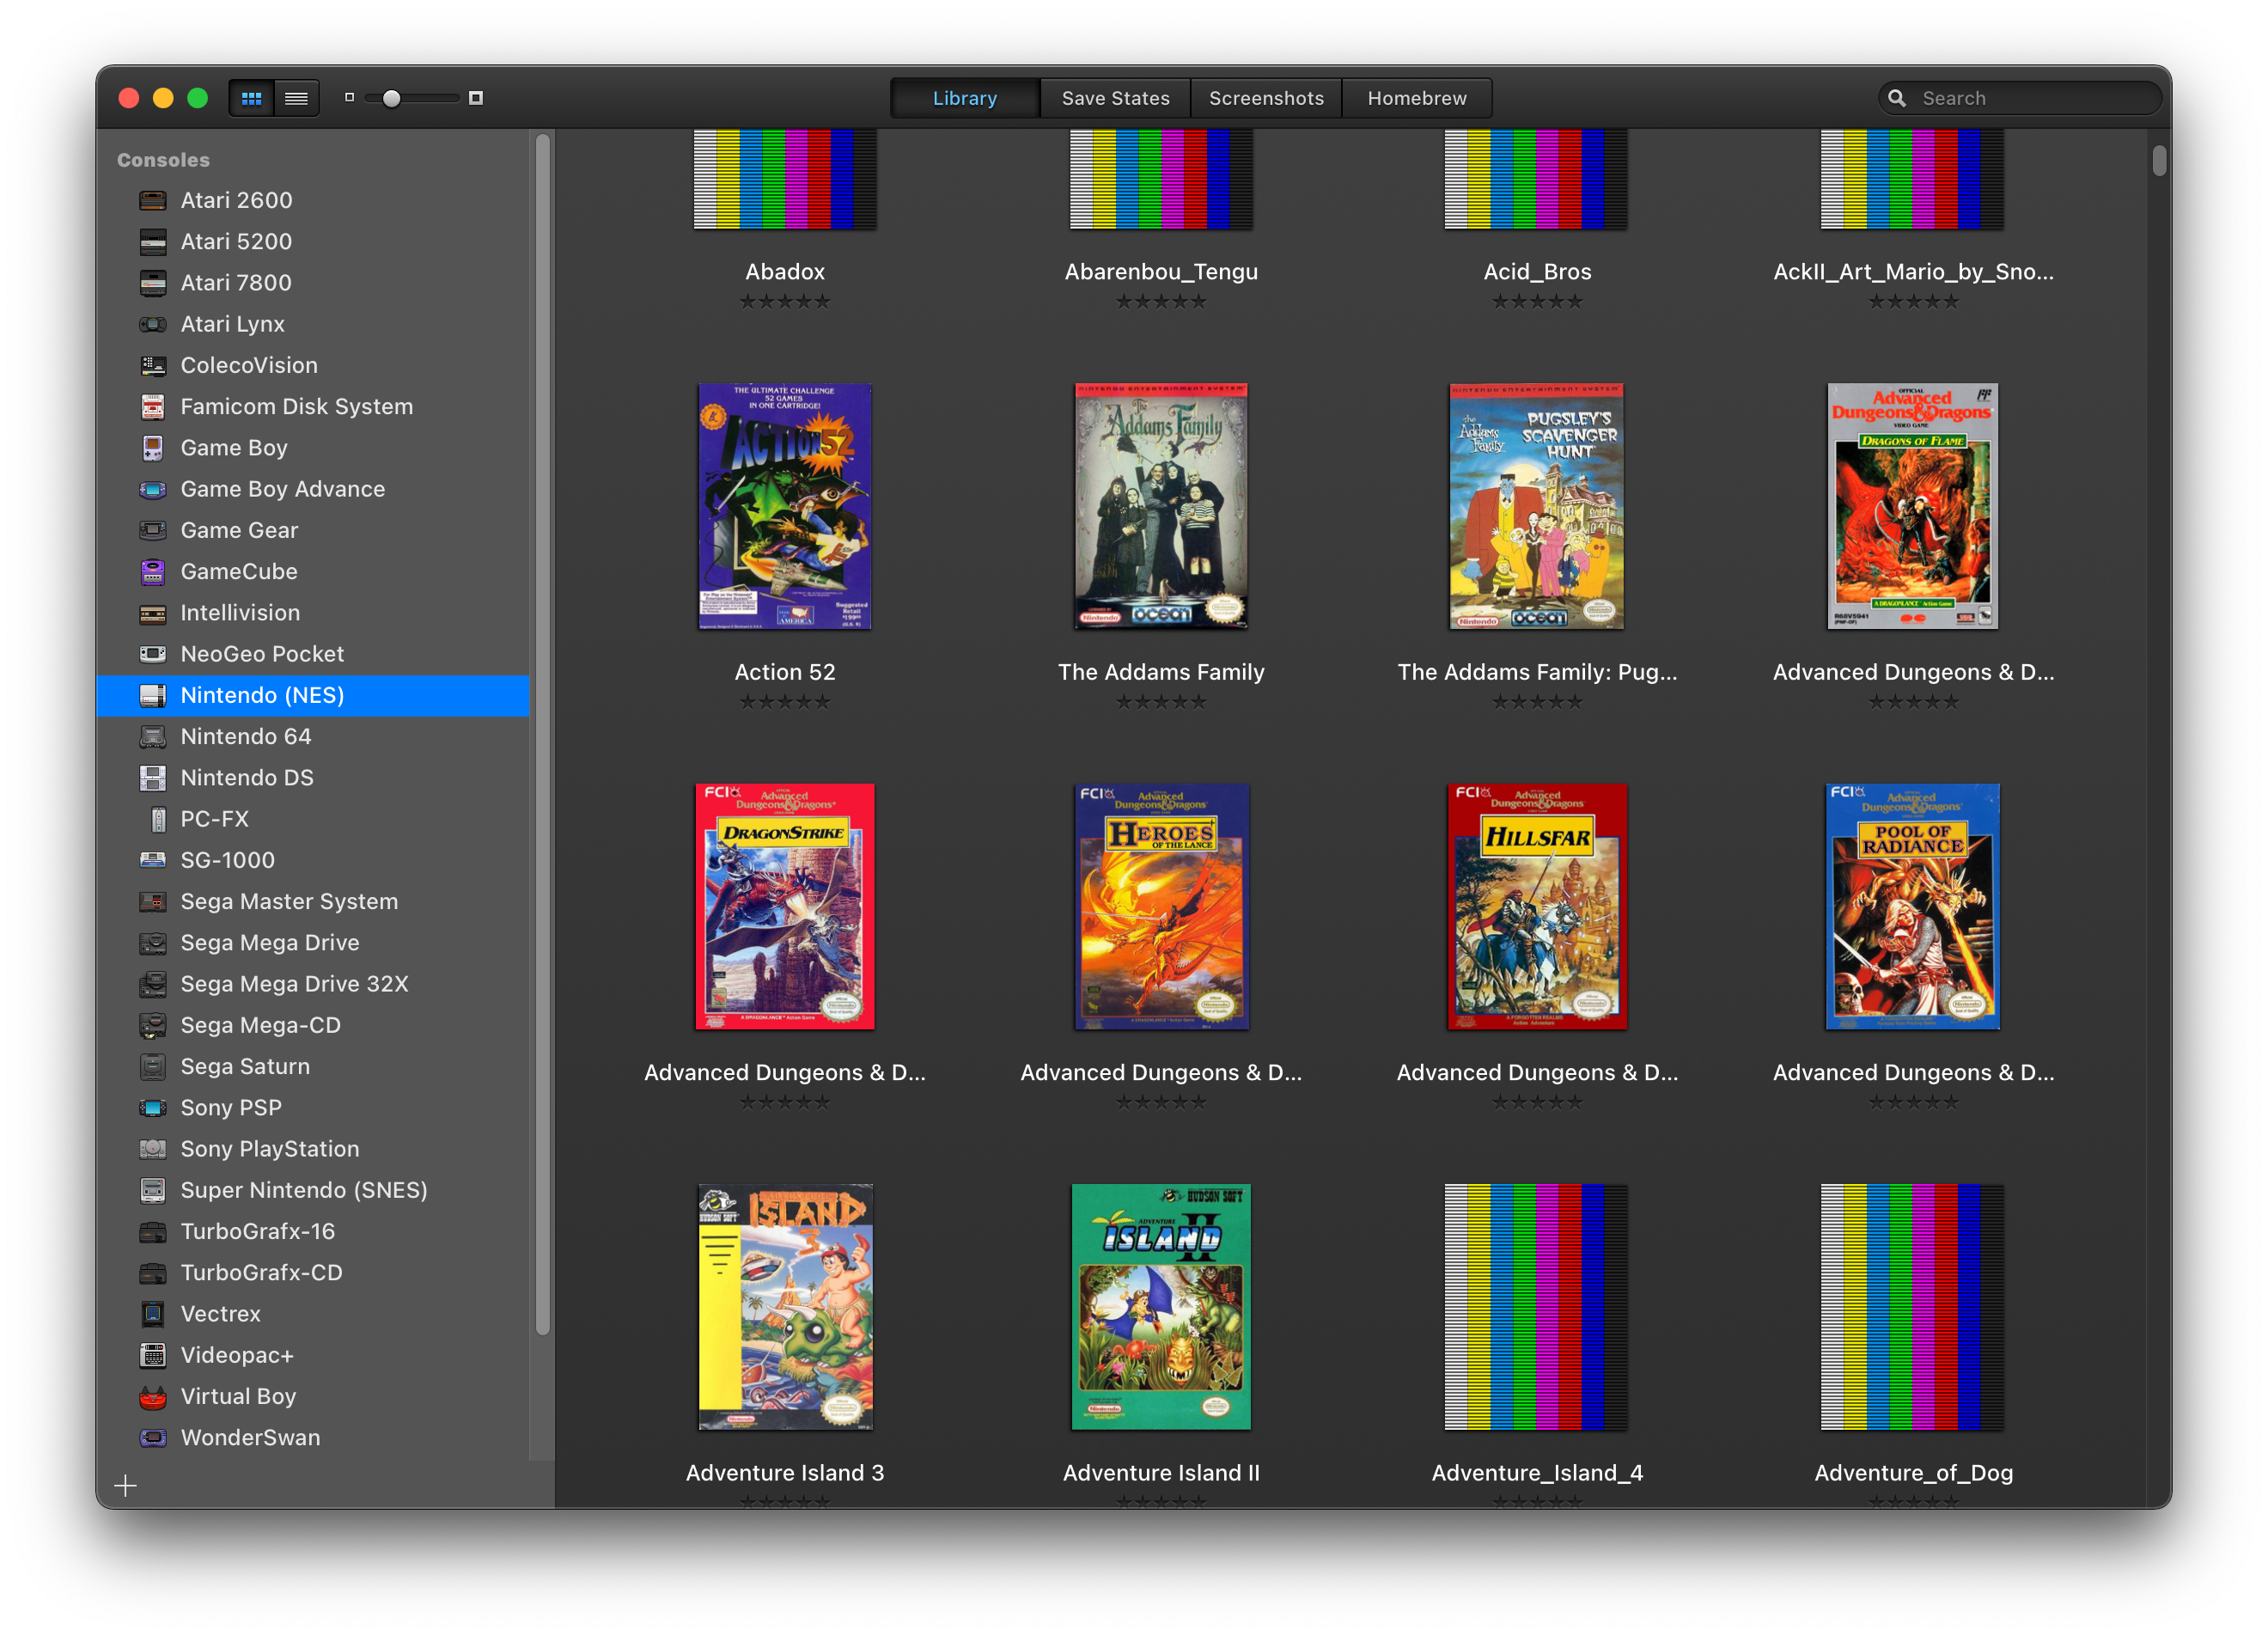This screenshot has height=1636, width=2268.
Task: Select the SG-1000 console icon
Action: pyautogui.click(x=153, y=860)
